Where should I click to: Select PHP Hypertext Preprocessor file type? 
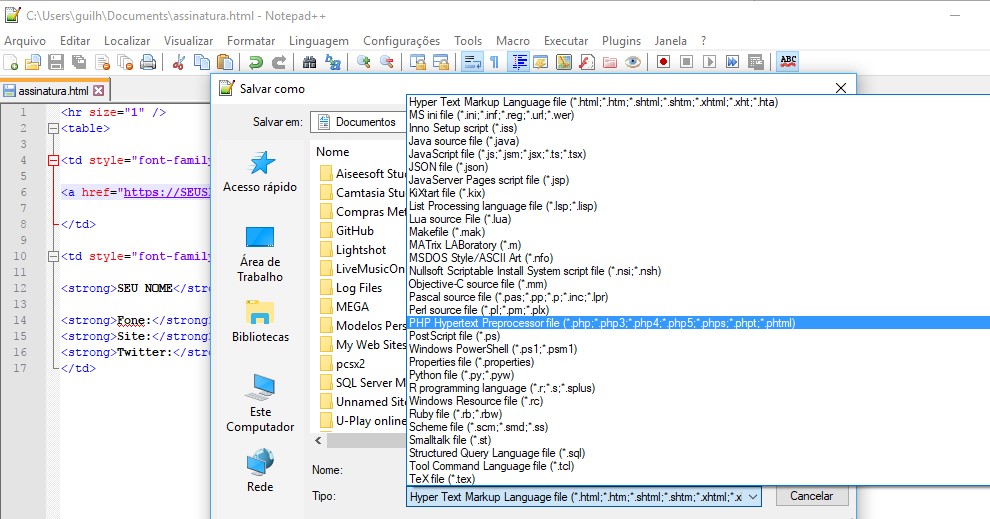pos(698,323)
